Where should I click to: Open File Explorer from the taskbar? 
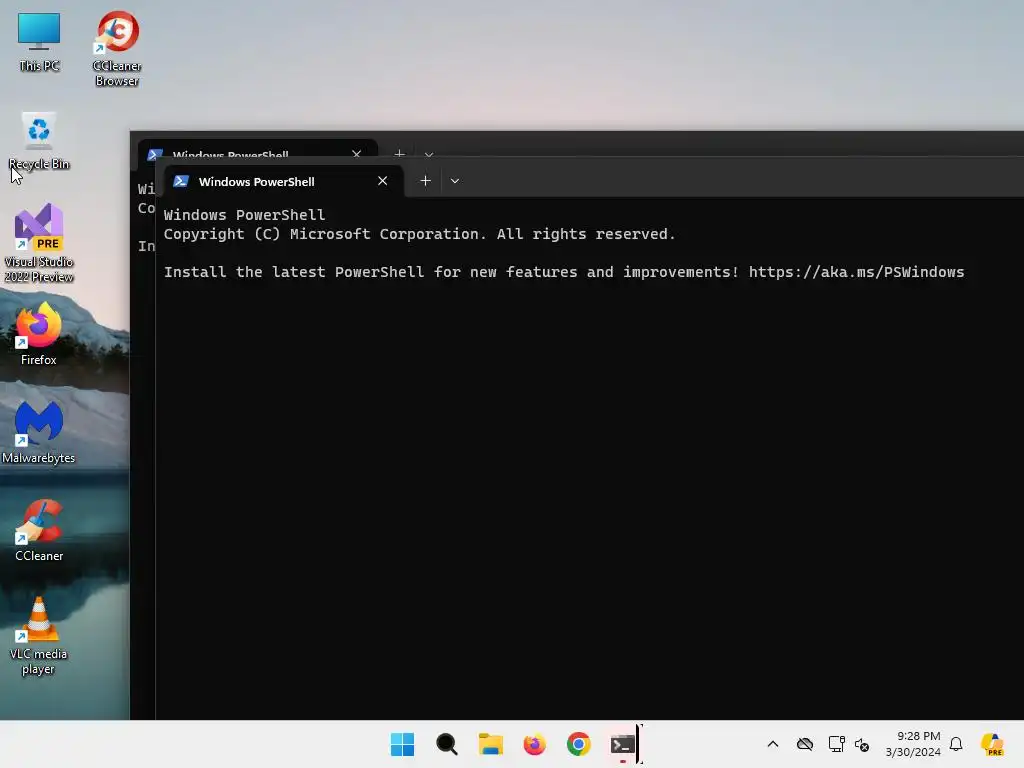pyautogui.click(x=490, y=744)
